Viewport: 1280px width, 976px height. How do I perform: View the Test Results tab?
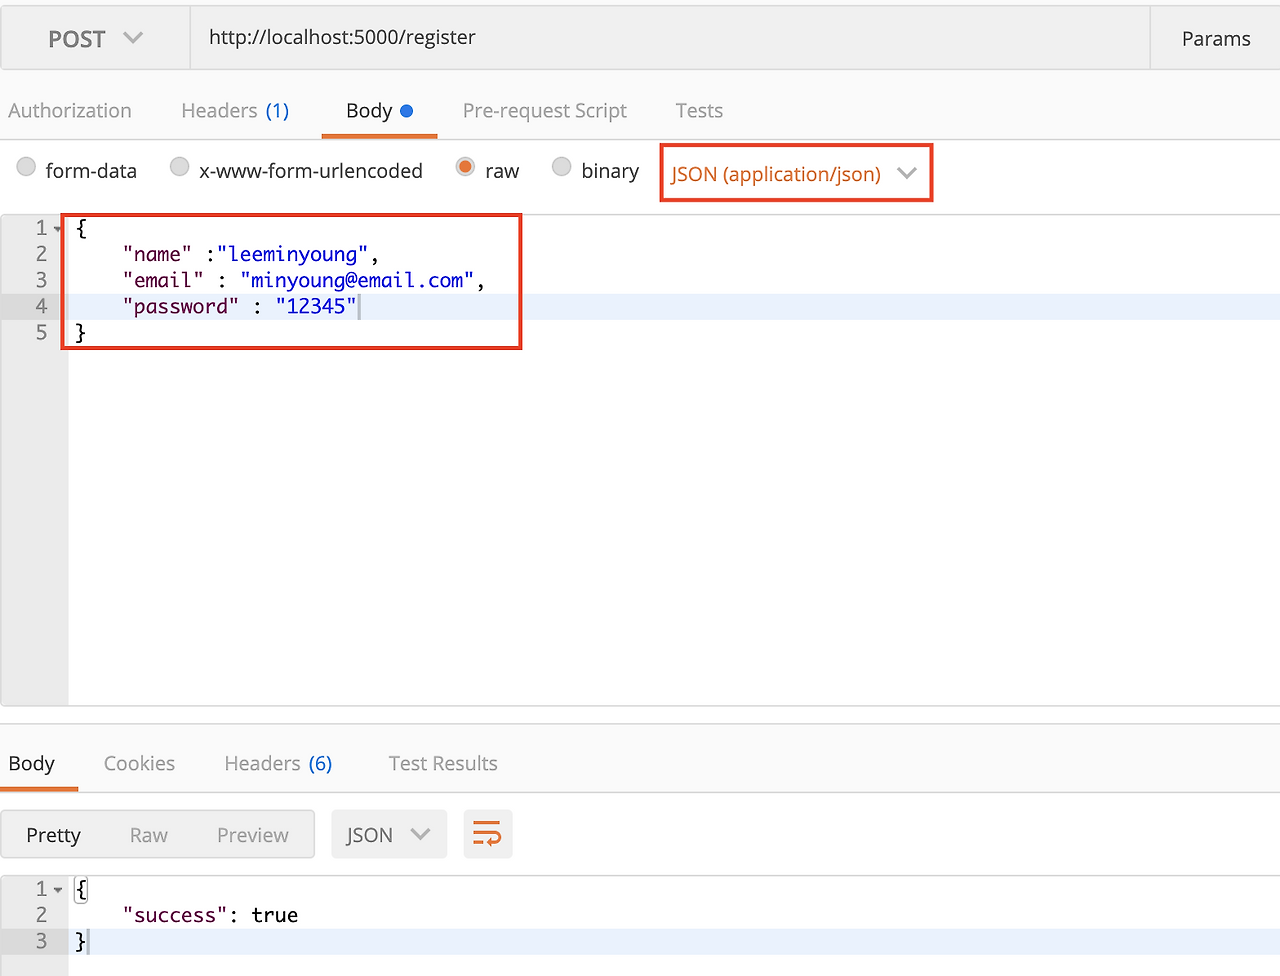coord(443,762)
